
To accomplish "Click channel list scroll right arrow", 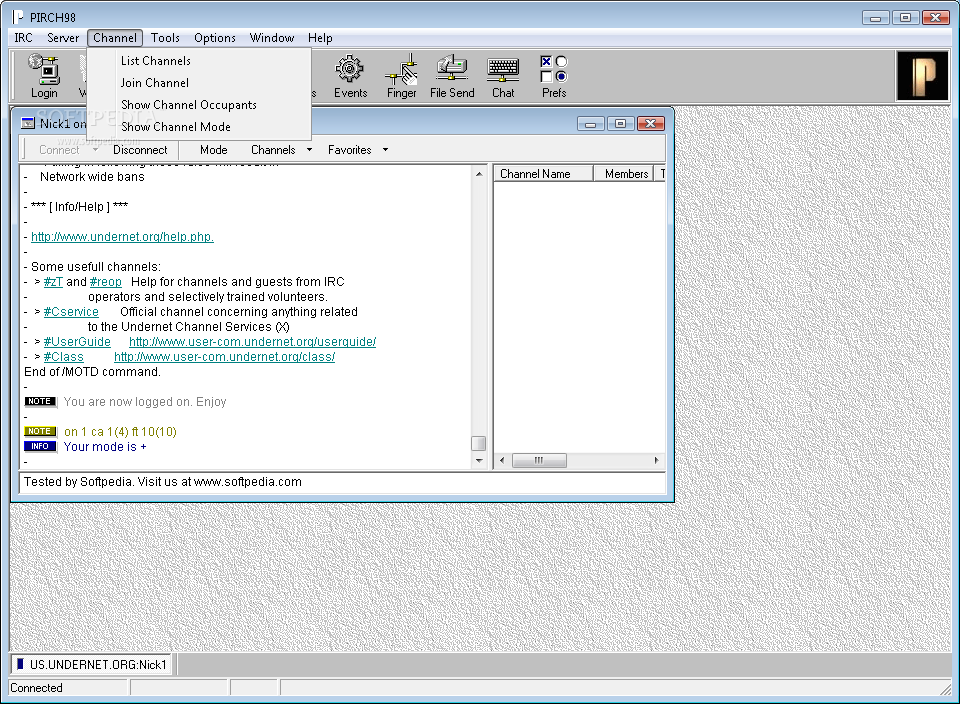I will tap(656, 460).
